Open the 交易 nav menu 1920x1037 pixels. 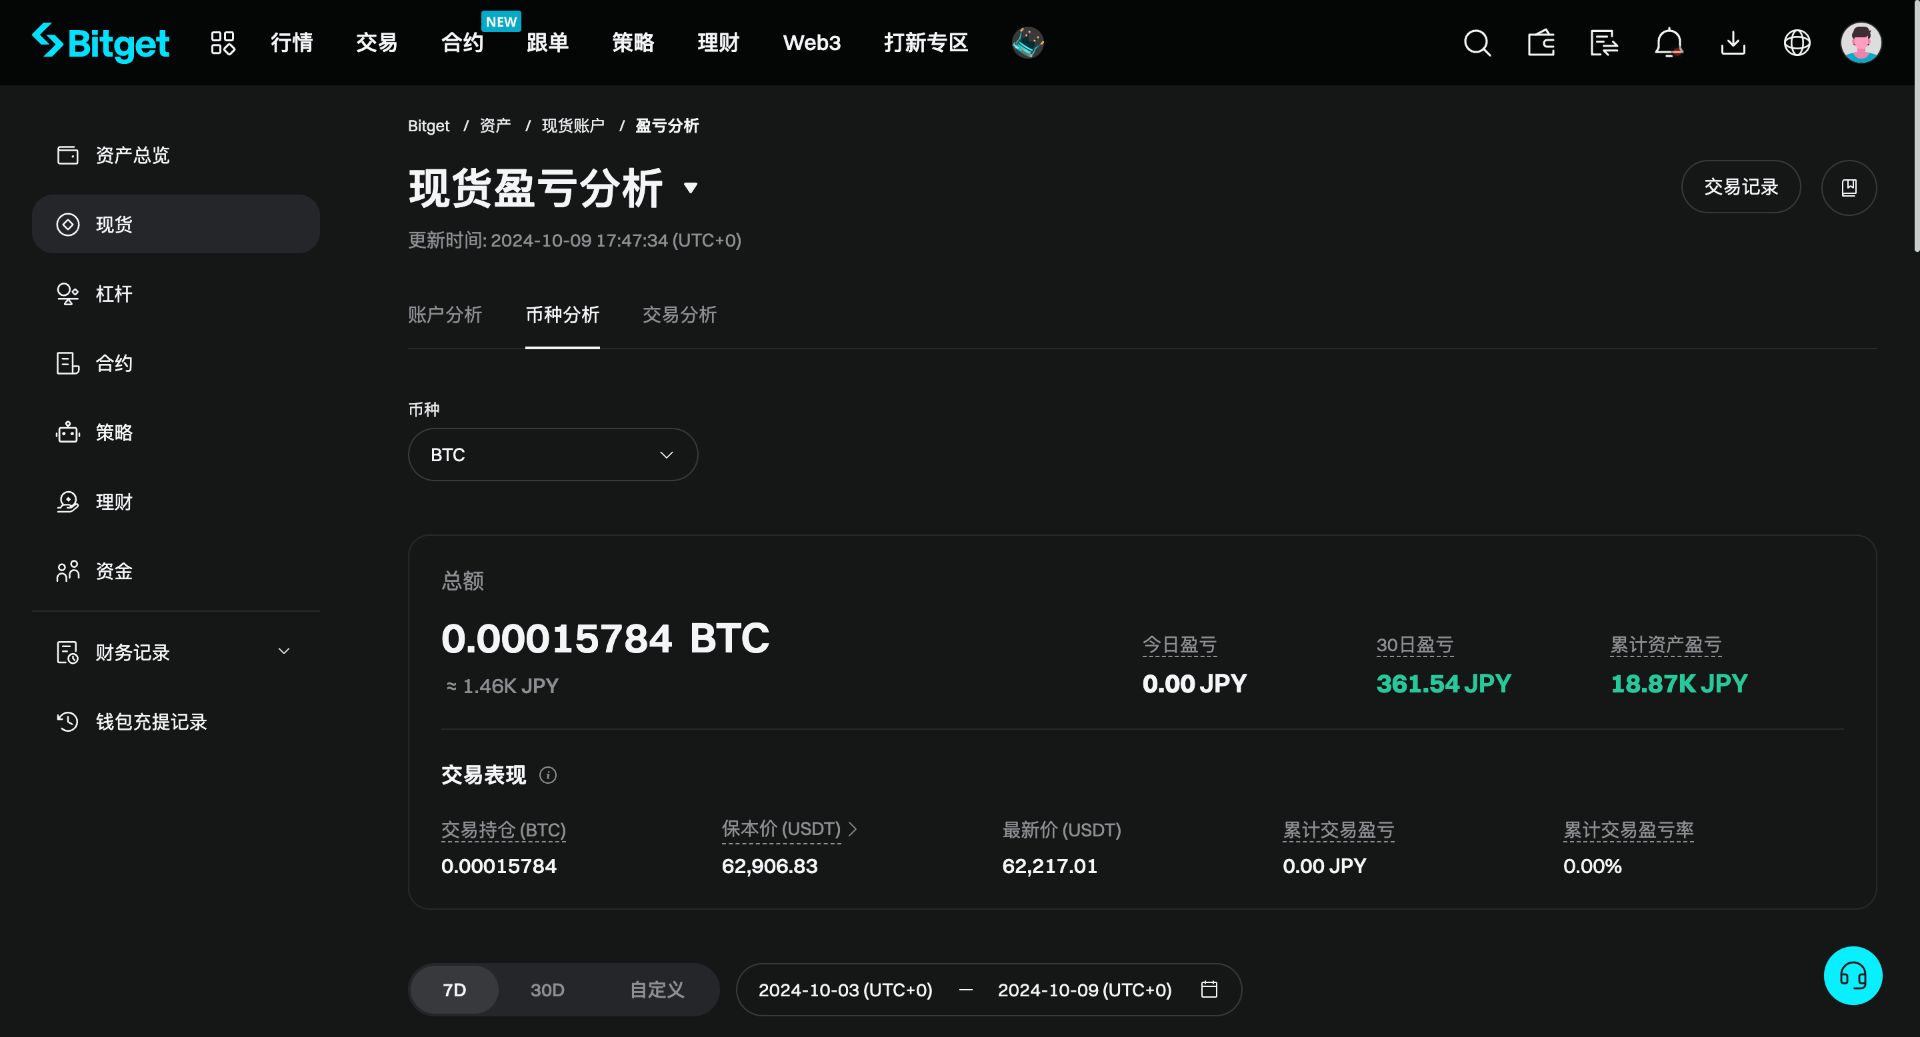point(377,42)
